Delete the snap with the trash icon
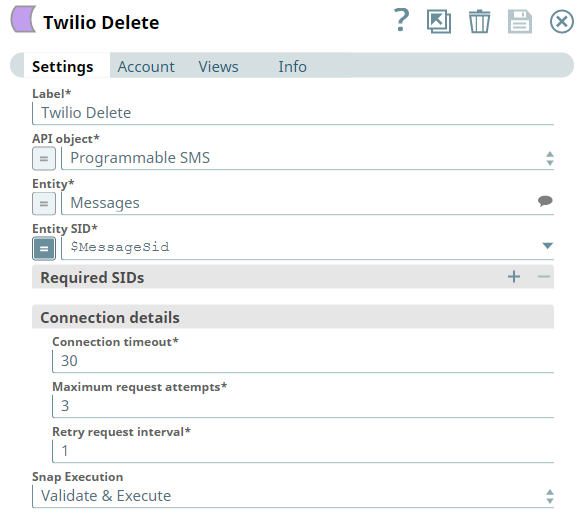 (479, 21)
